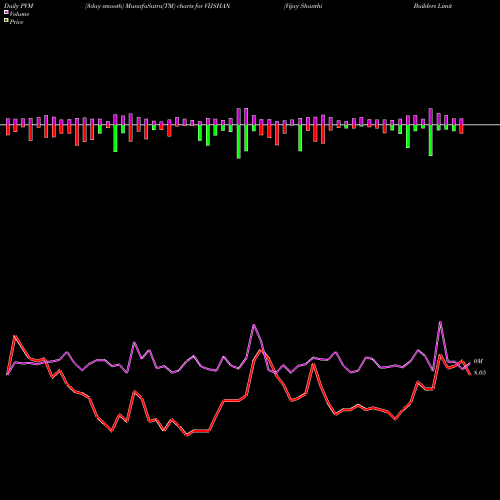
Task: Click the 'Builders Limit' header text
Action: pos(433,6)
